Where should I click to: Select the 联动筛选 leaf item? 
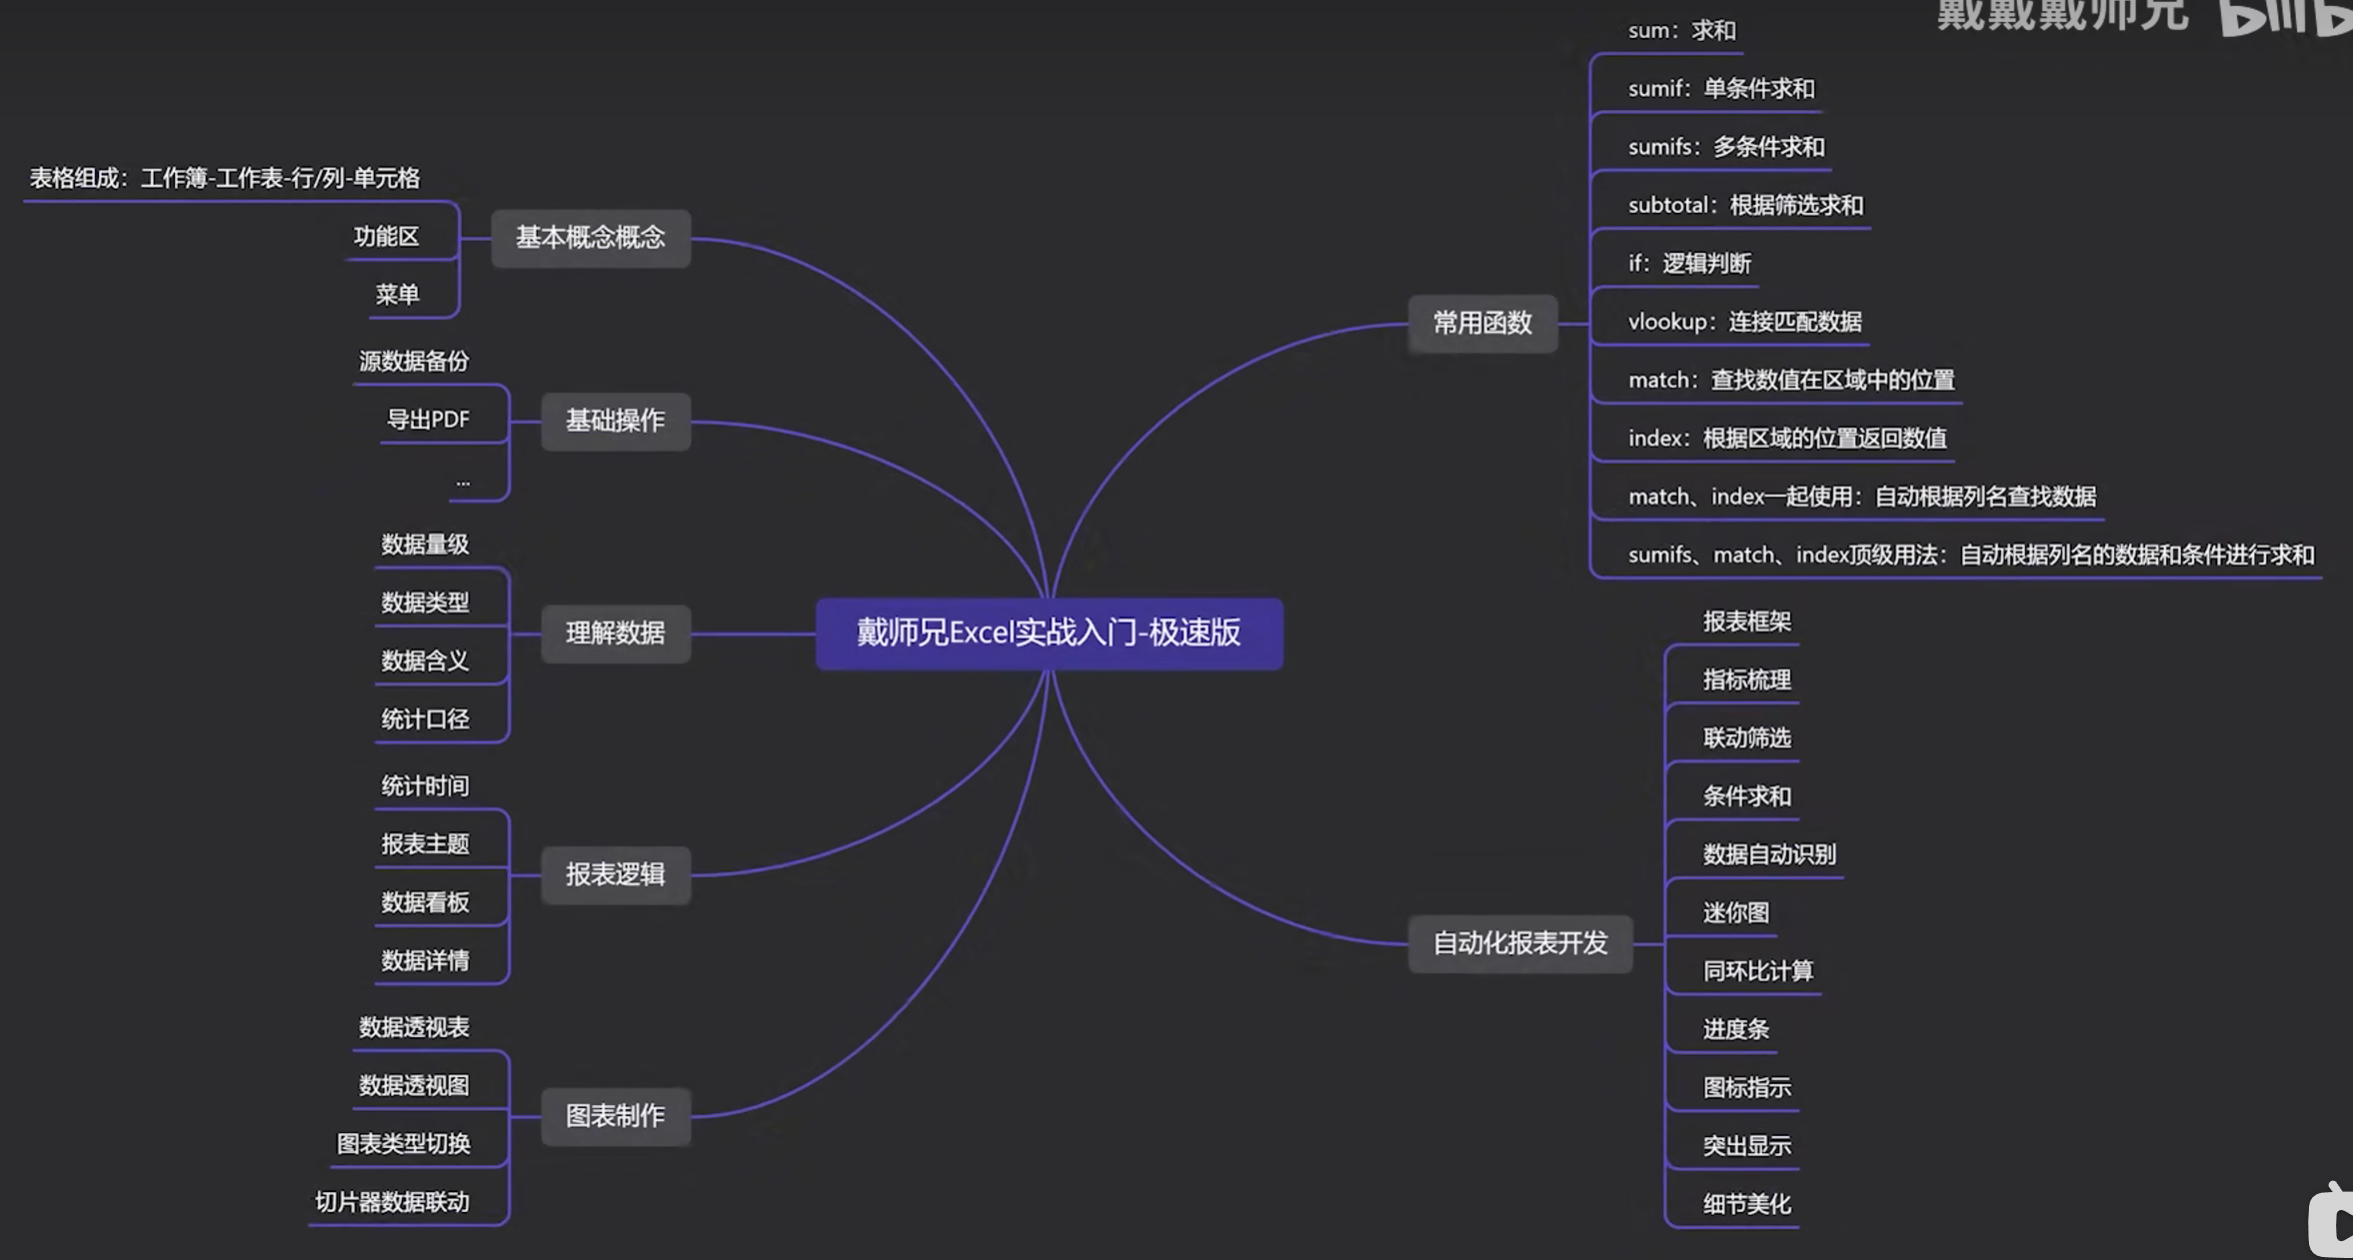click(1747, 738)
